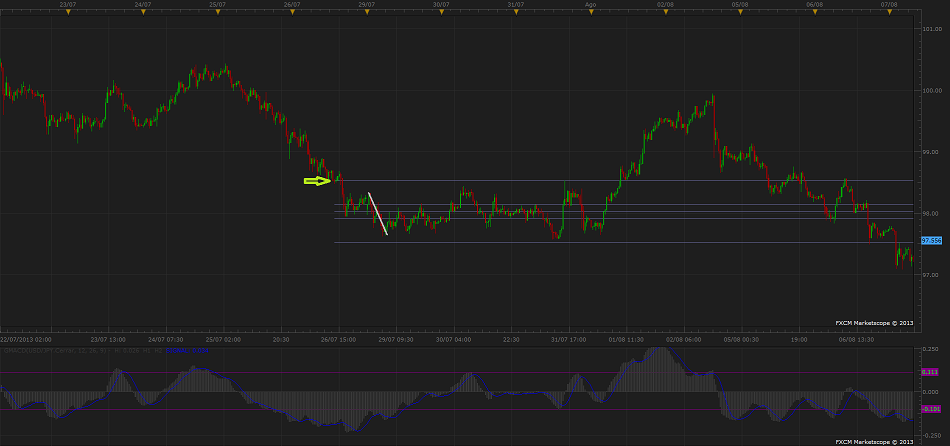Click the 101.00 price axis label

(931, 29)
